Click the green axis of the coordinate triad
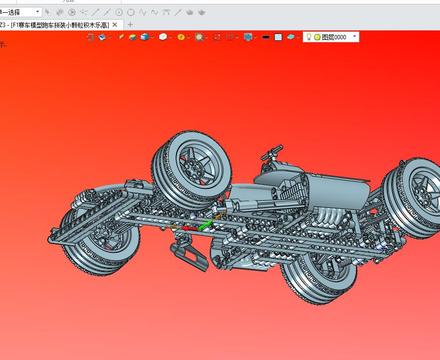 [x=205, y=224]
